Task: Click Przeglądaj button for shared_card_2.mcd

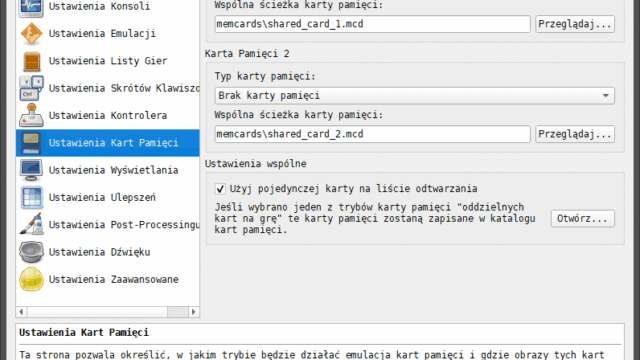Action: point(575,134)
